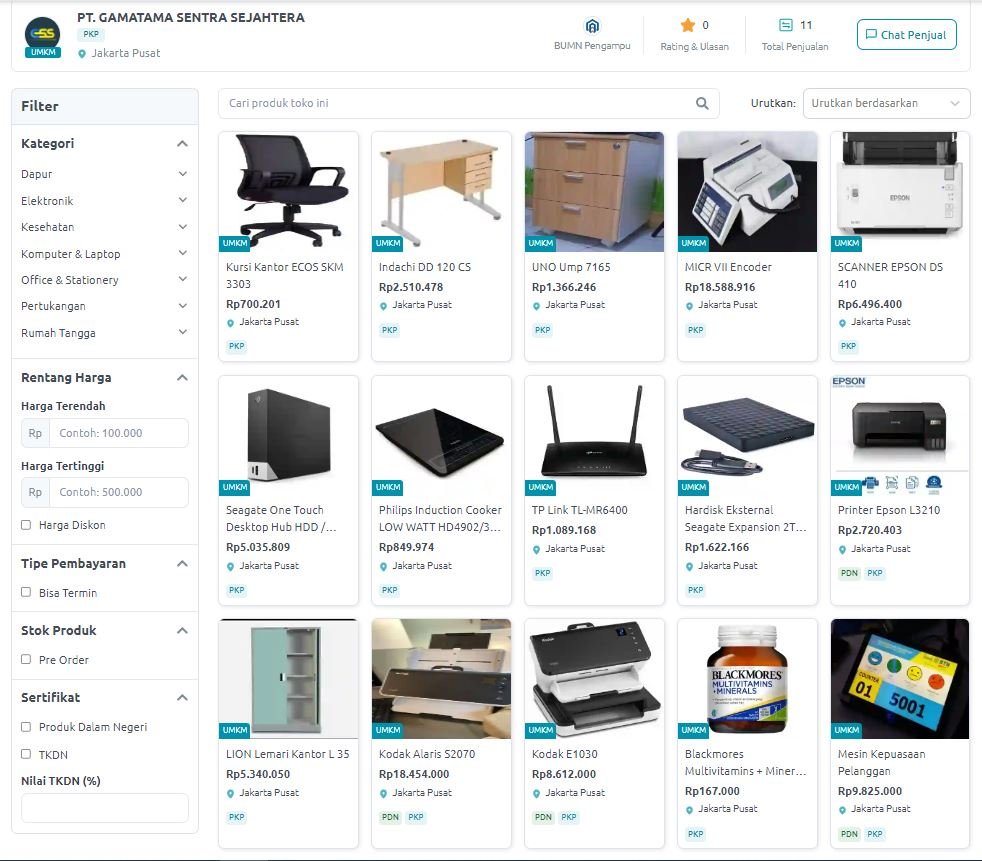982x861 pixels.
Task: Click the store GSS logo avatar
Action: pyautogui.click(x=43, y=37)
